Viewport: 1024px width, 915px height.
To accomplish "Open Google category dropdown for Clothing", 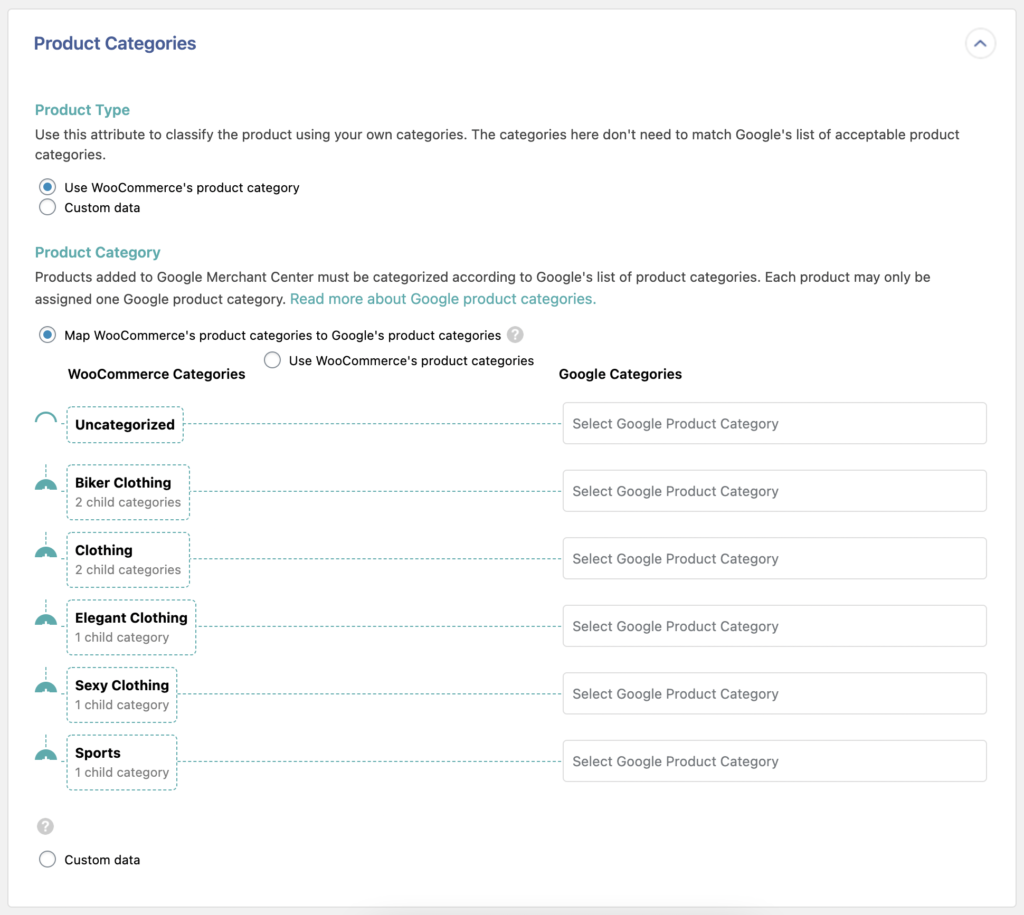I will click(774, 558).
